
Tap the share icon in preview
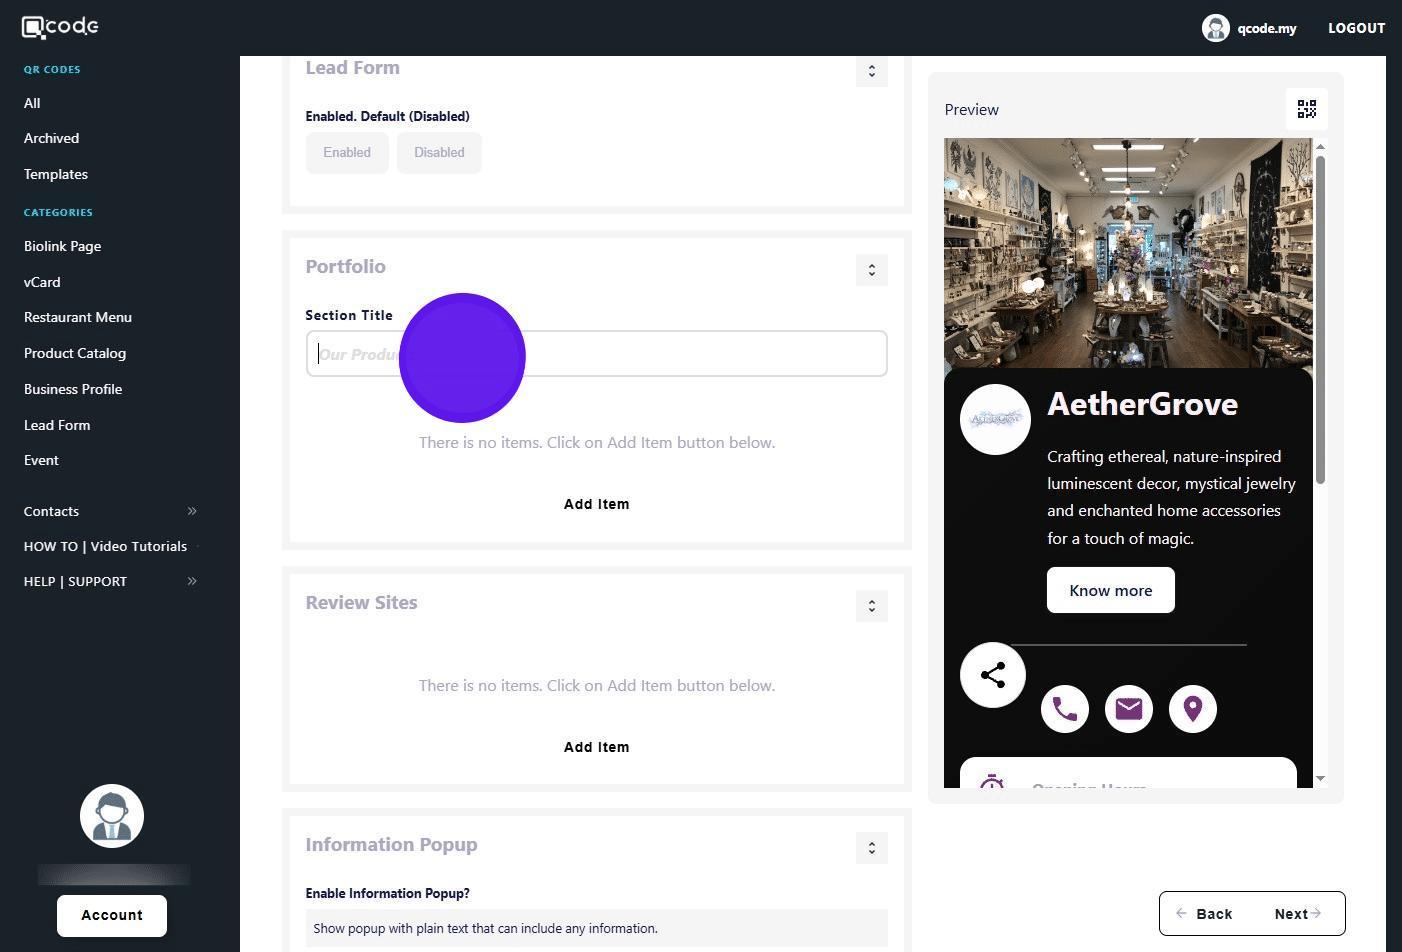pyautogui.click(x=992, y=675)
